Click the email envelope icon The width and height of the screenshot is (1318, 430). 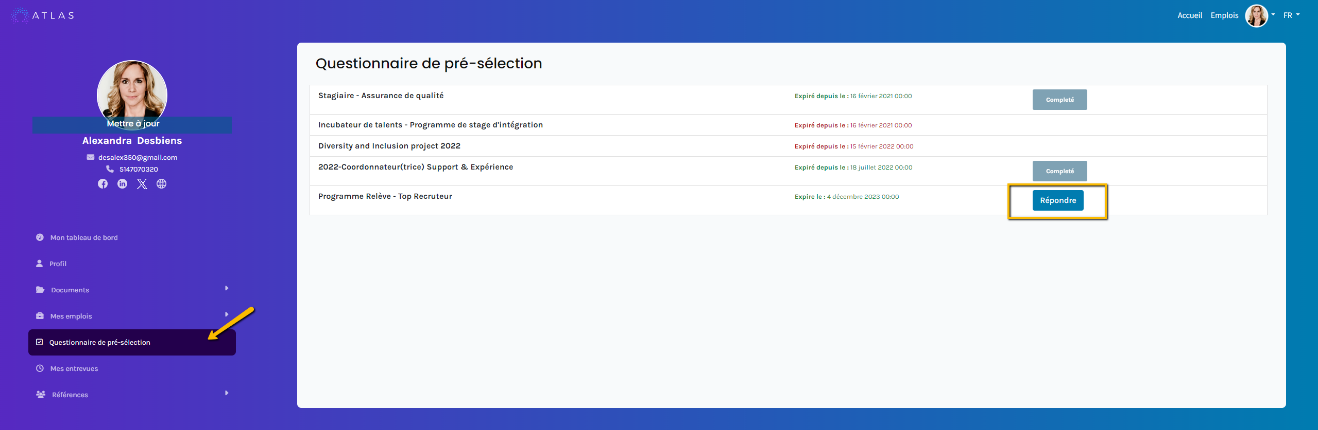tap(91, 157)
